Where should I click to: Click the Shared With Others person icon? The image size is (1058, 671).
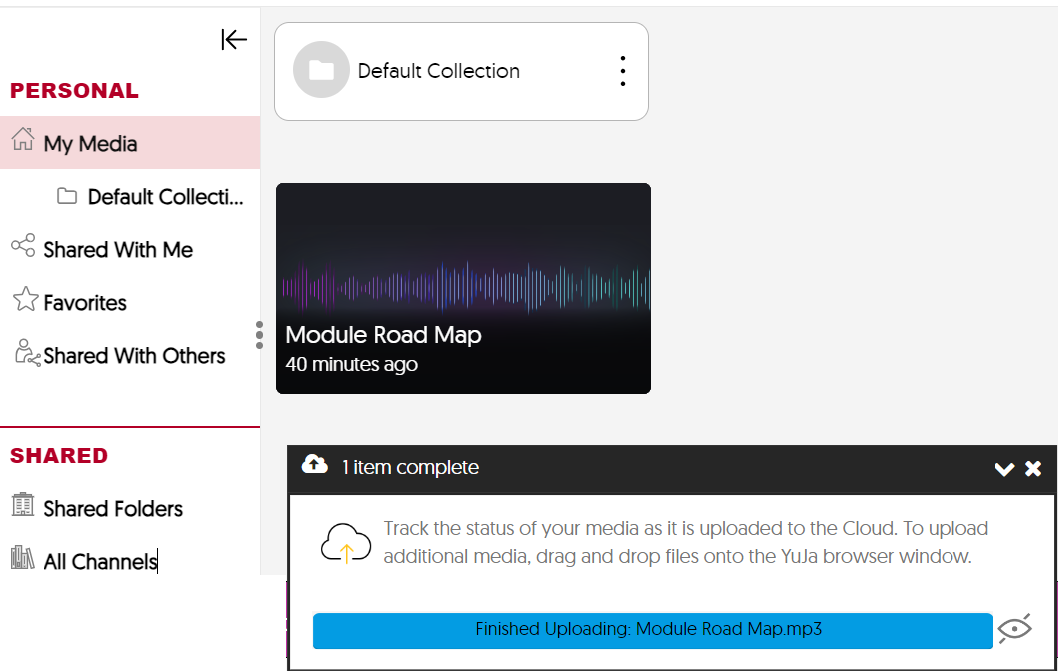tap(26, 353)
